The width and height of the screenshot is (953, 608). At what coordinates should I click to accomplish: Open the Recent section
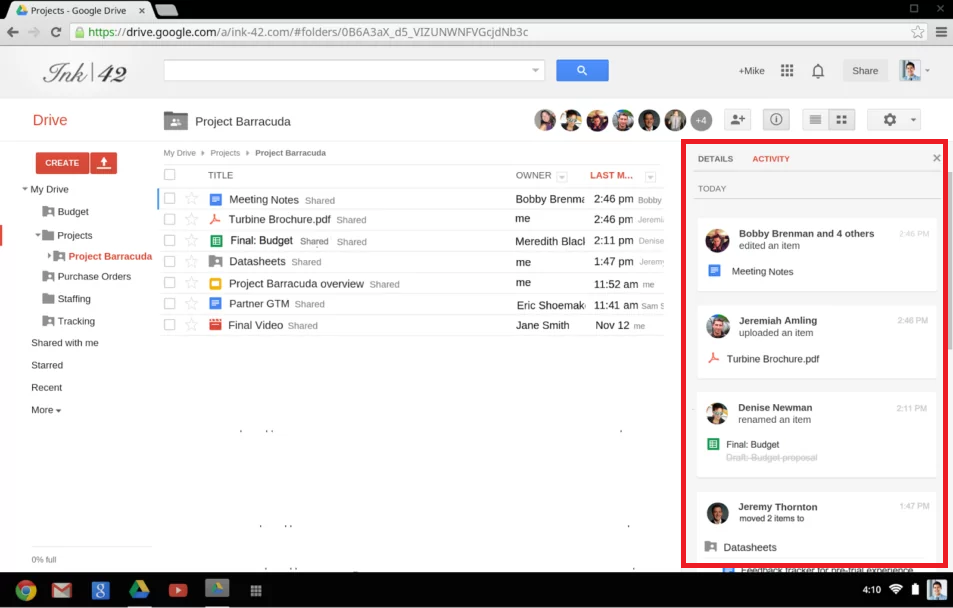(47, 388)
